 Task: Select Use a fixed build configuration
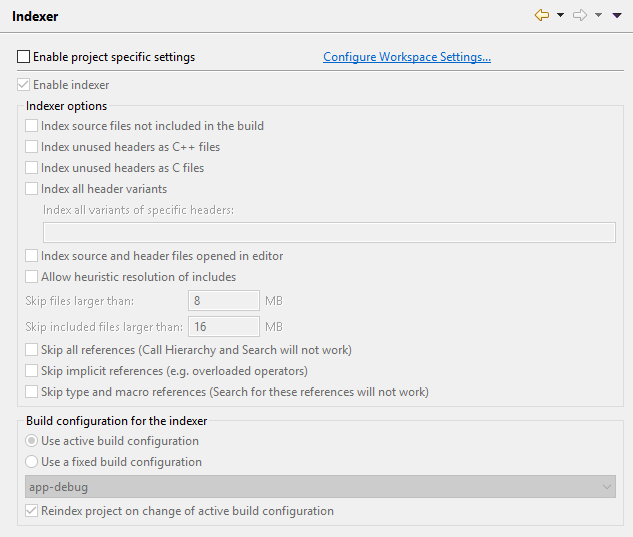(31, 461)
